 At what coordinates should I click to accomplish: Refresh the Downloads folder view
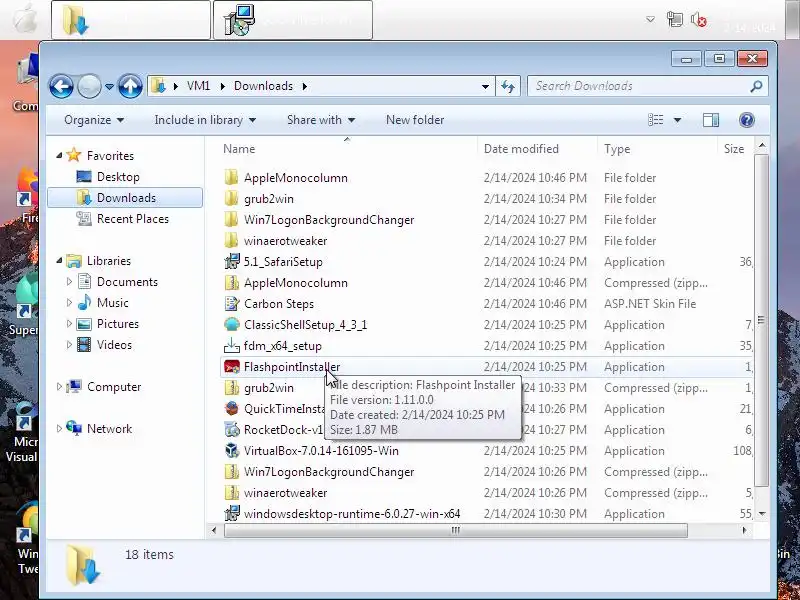point(508,86)
